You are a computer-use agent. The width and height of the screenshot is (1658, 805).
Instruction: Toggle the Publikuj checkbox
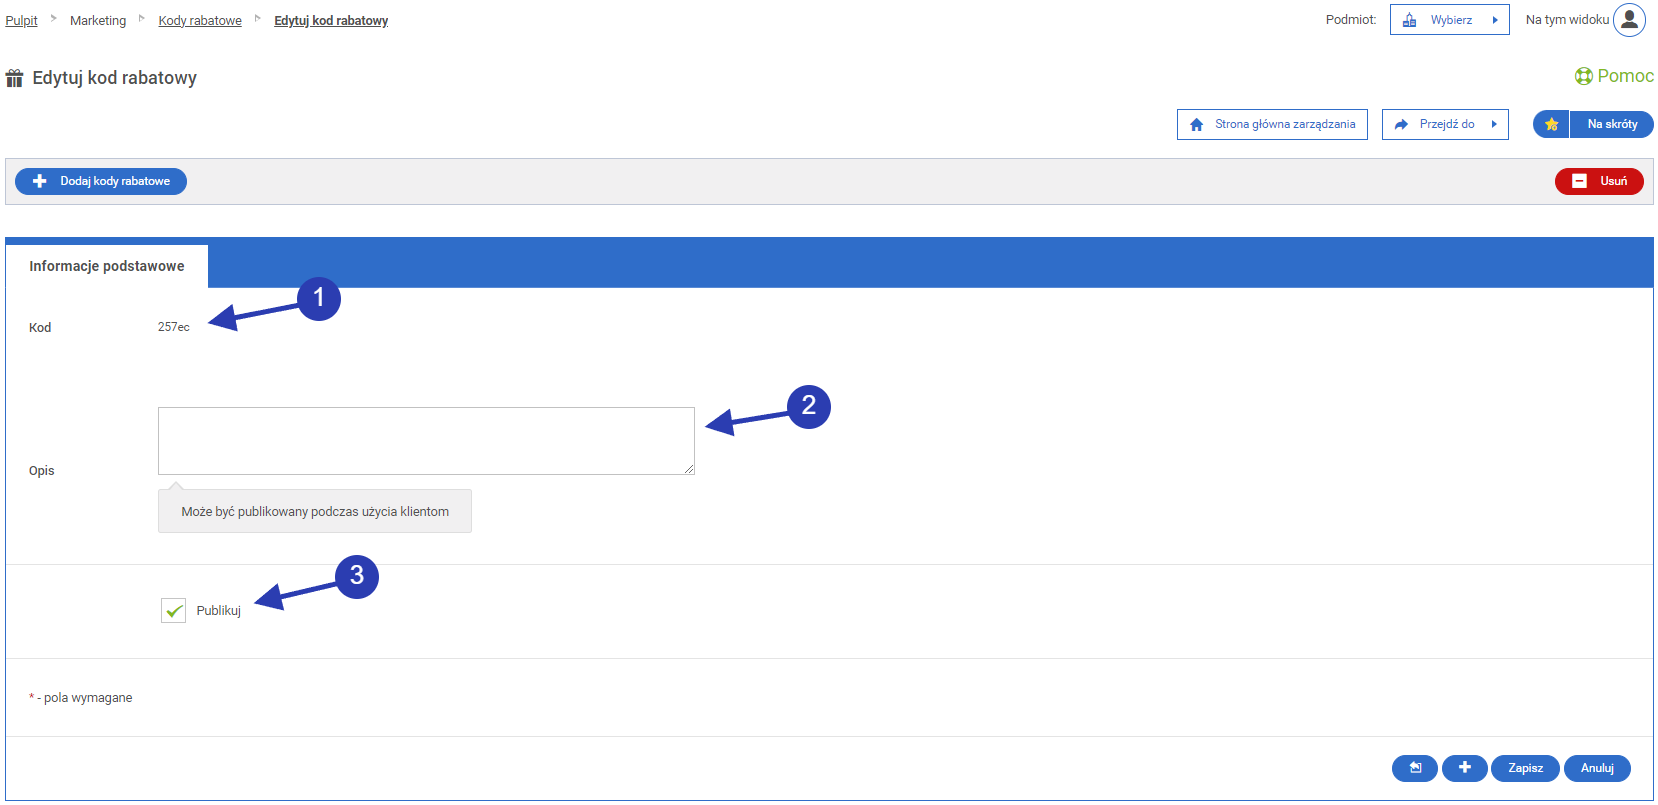pyautogui.click(x=174, y=610)
